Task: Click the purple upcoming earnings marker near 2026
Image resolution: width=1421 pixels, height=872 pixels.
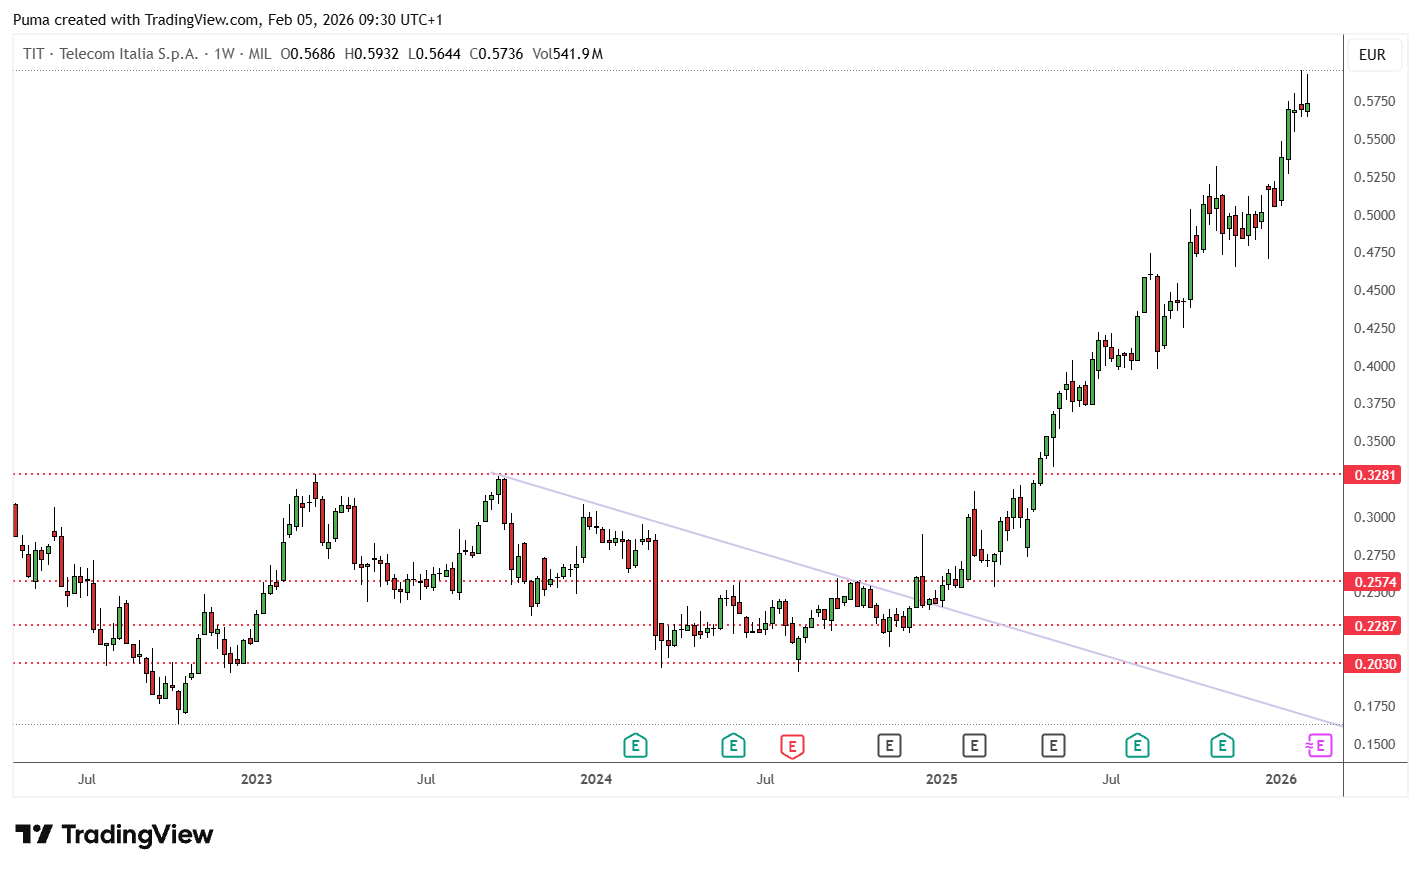Action: pos(1319,745)
